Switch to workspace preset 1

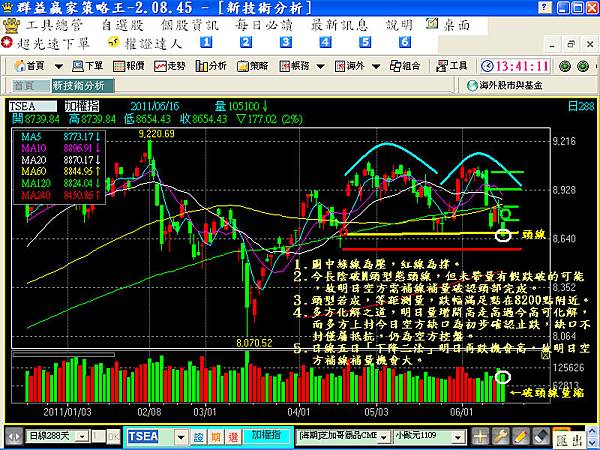pos(206,42)
